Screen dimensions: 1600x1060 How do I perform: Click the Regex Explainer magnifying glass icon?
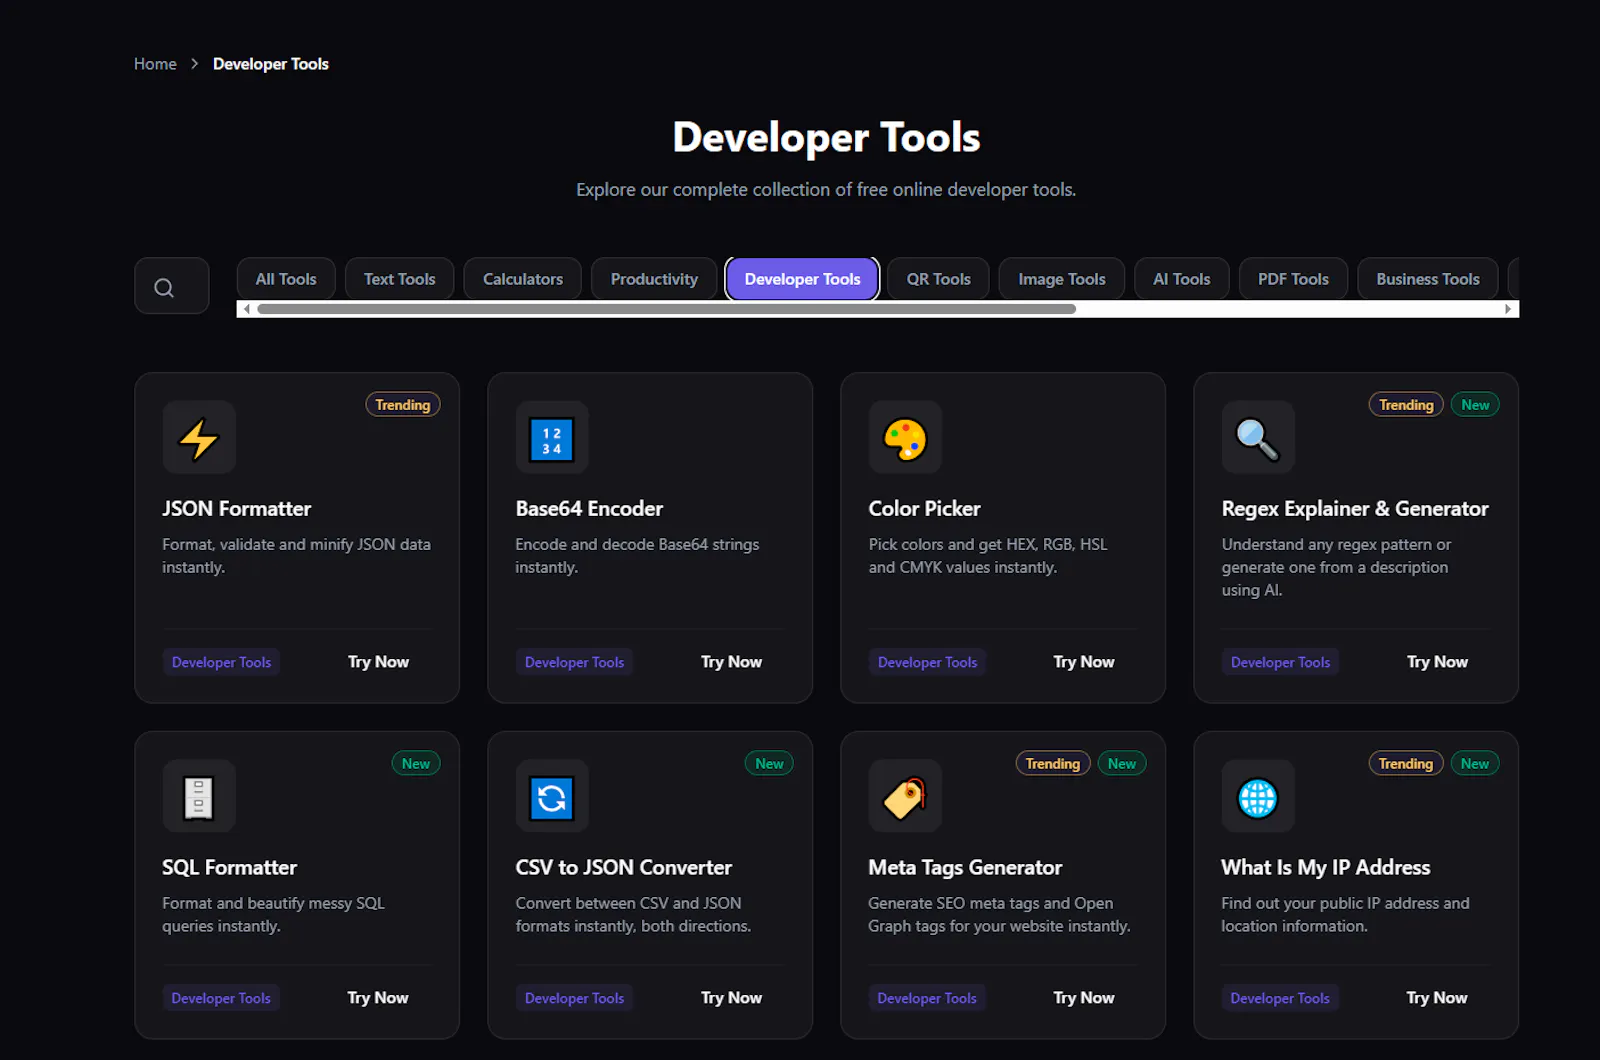(x=1258, y=438)
